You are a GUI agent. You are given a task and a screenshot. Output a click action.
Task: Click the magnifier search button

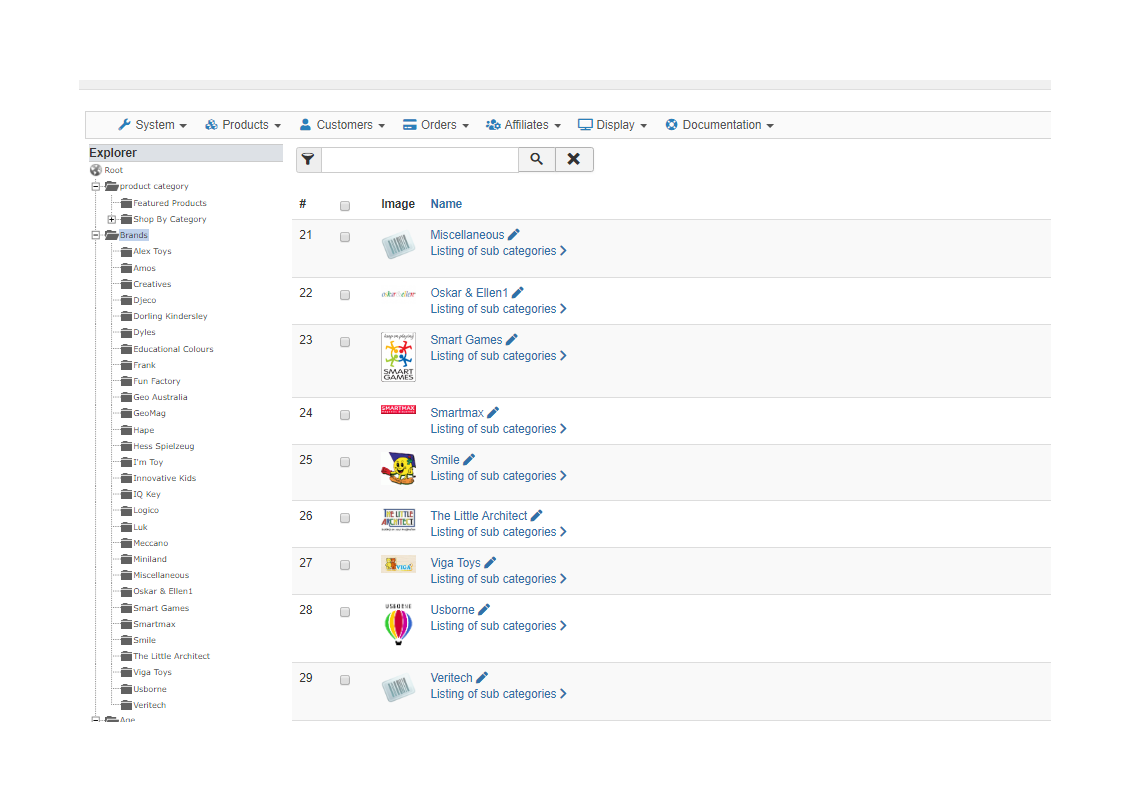(537, 160)
